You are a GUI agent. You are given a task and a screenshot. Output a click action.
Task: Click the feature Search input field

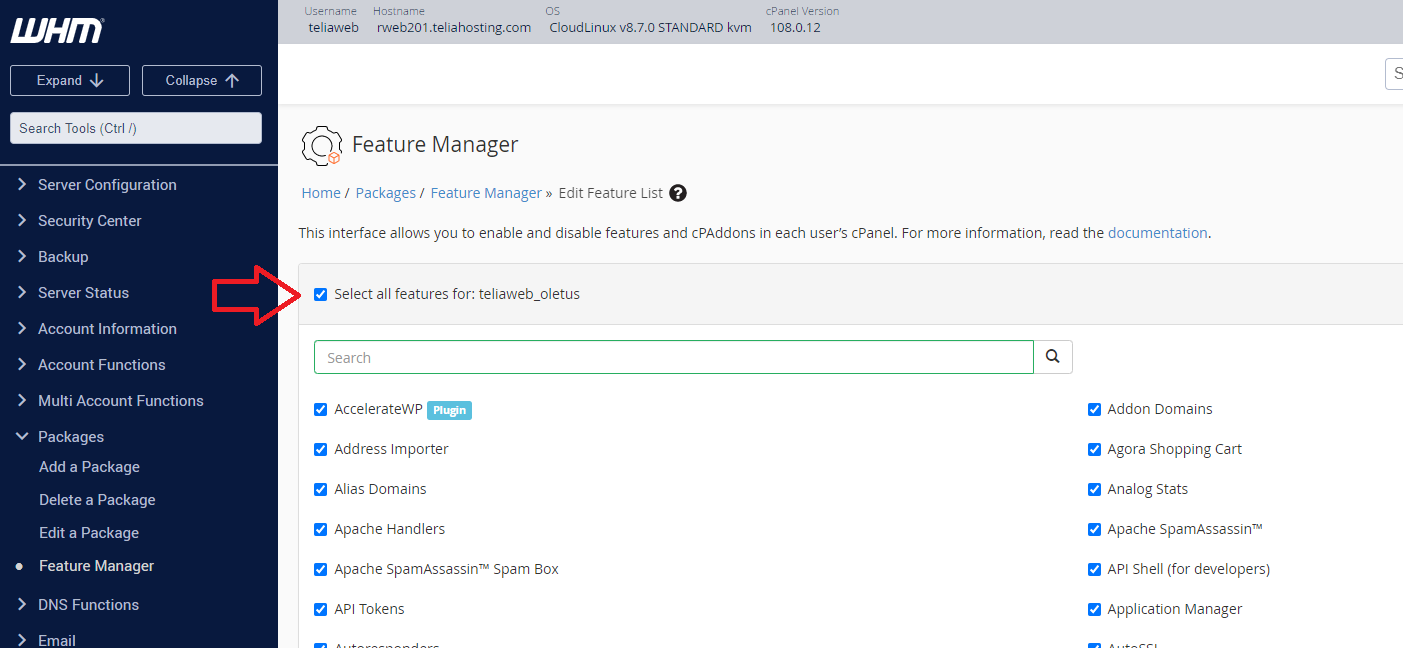(x=674, y=357)
